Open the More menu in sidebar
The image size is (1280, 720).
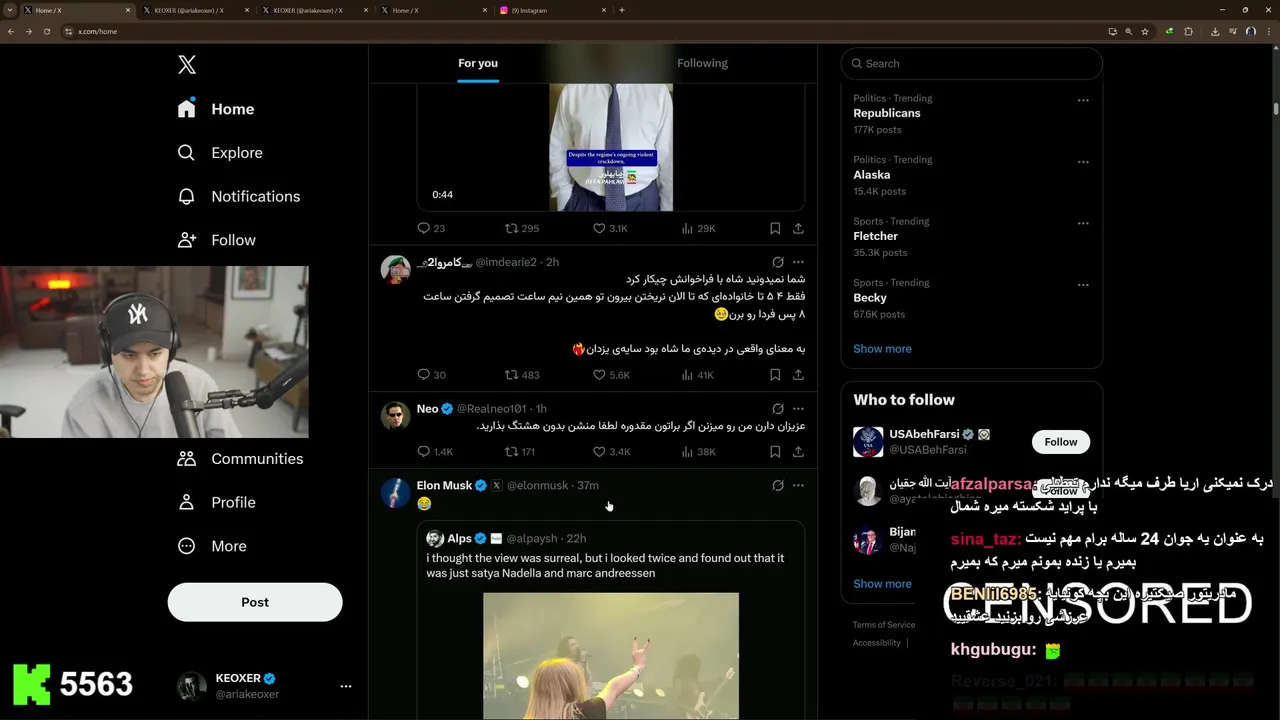(x=212, y=547)
